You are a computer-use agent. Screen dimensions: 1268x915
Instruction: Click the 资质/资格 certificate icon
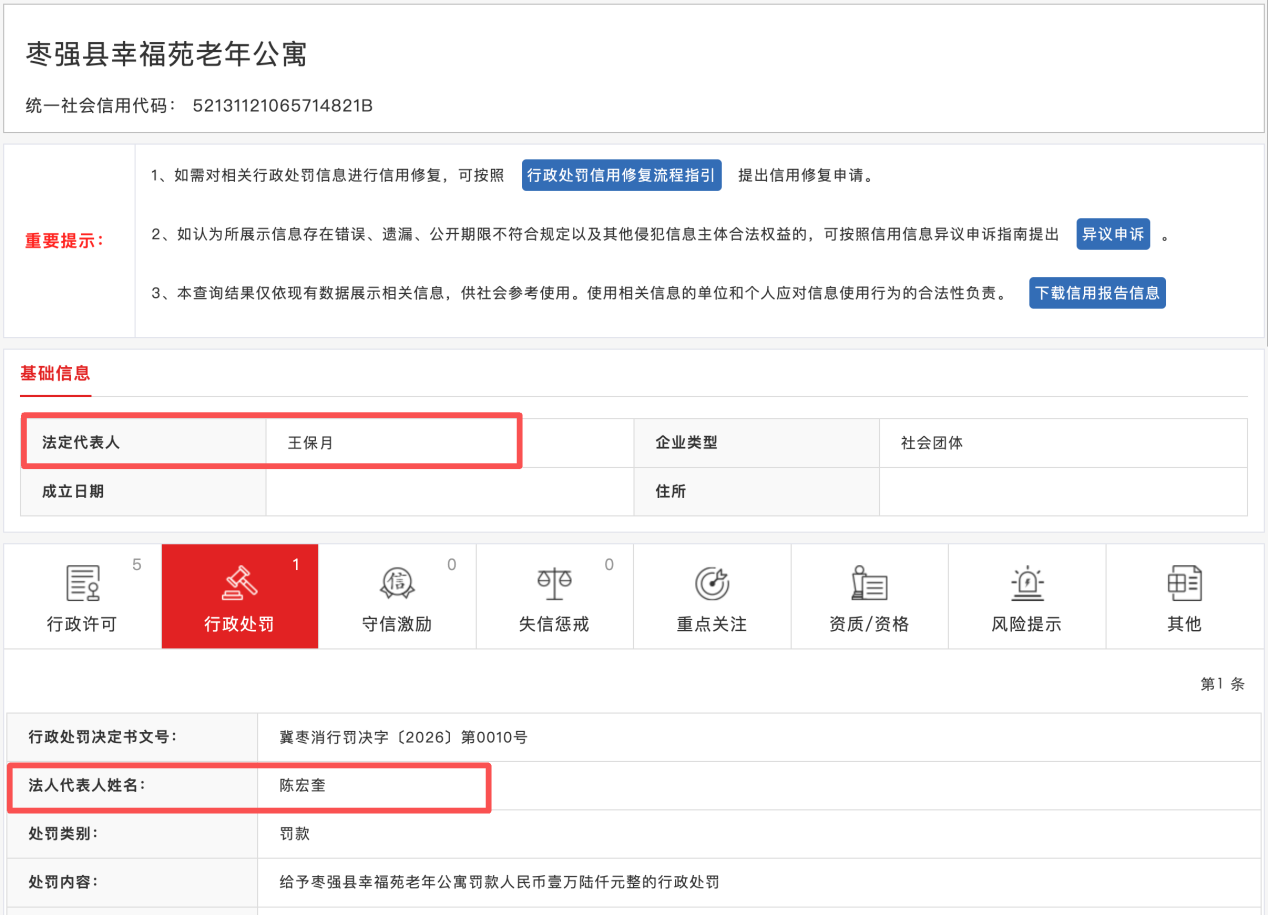pos(868,583)
